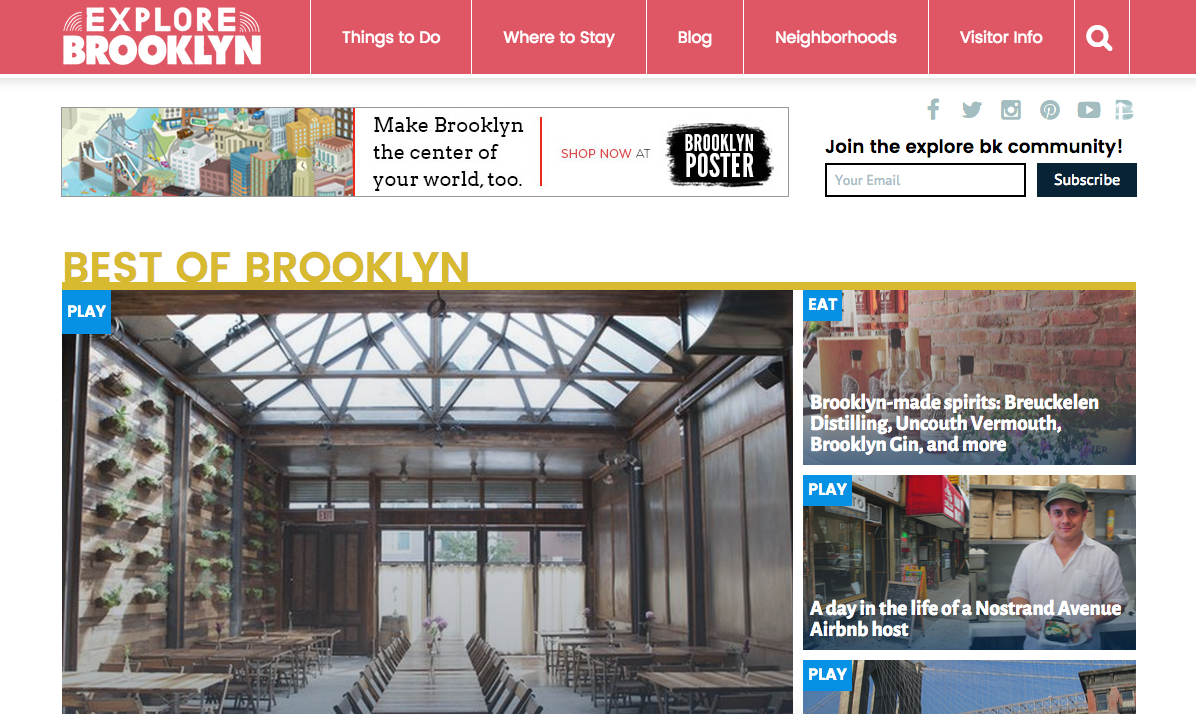1196x714 pixels.
Task: Click the Pinterest icon
Action: point(1050,110)
